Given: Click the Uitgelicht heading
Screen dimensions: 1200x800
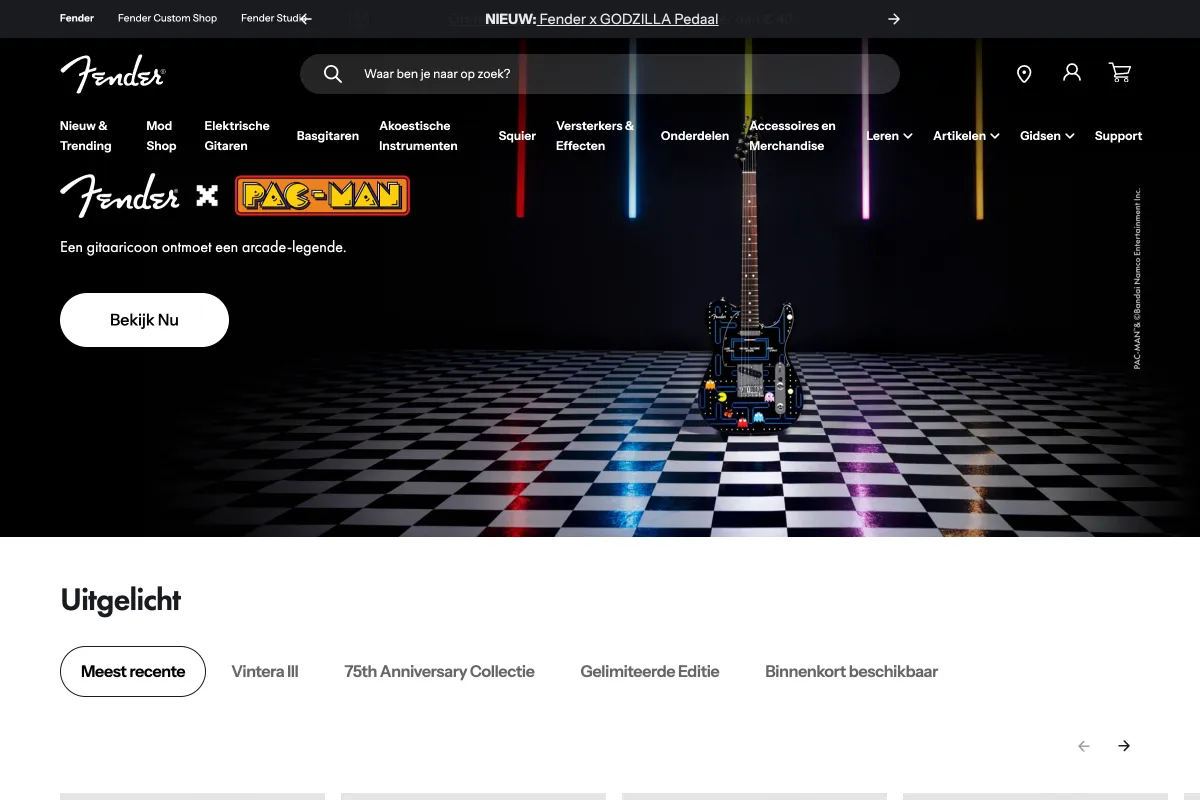Looking at the screenshot, I should 121,600.
